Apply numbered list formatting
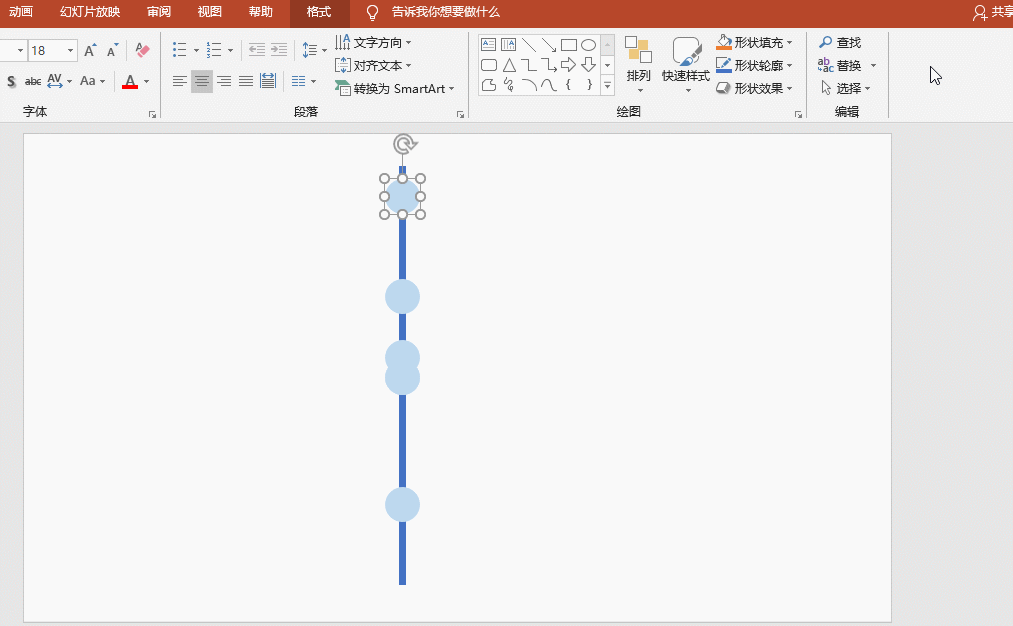Viewport: 1013px width, 626px height. 214,50
